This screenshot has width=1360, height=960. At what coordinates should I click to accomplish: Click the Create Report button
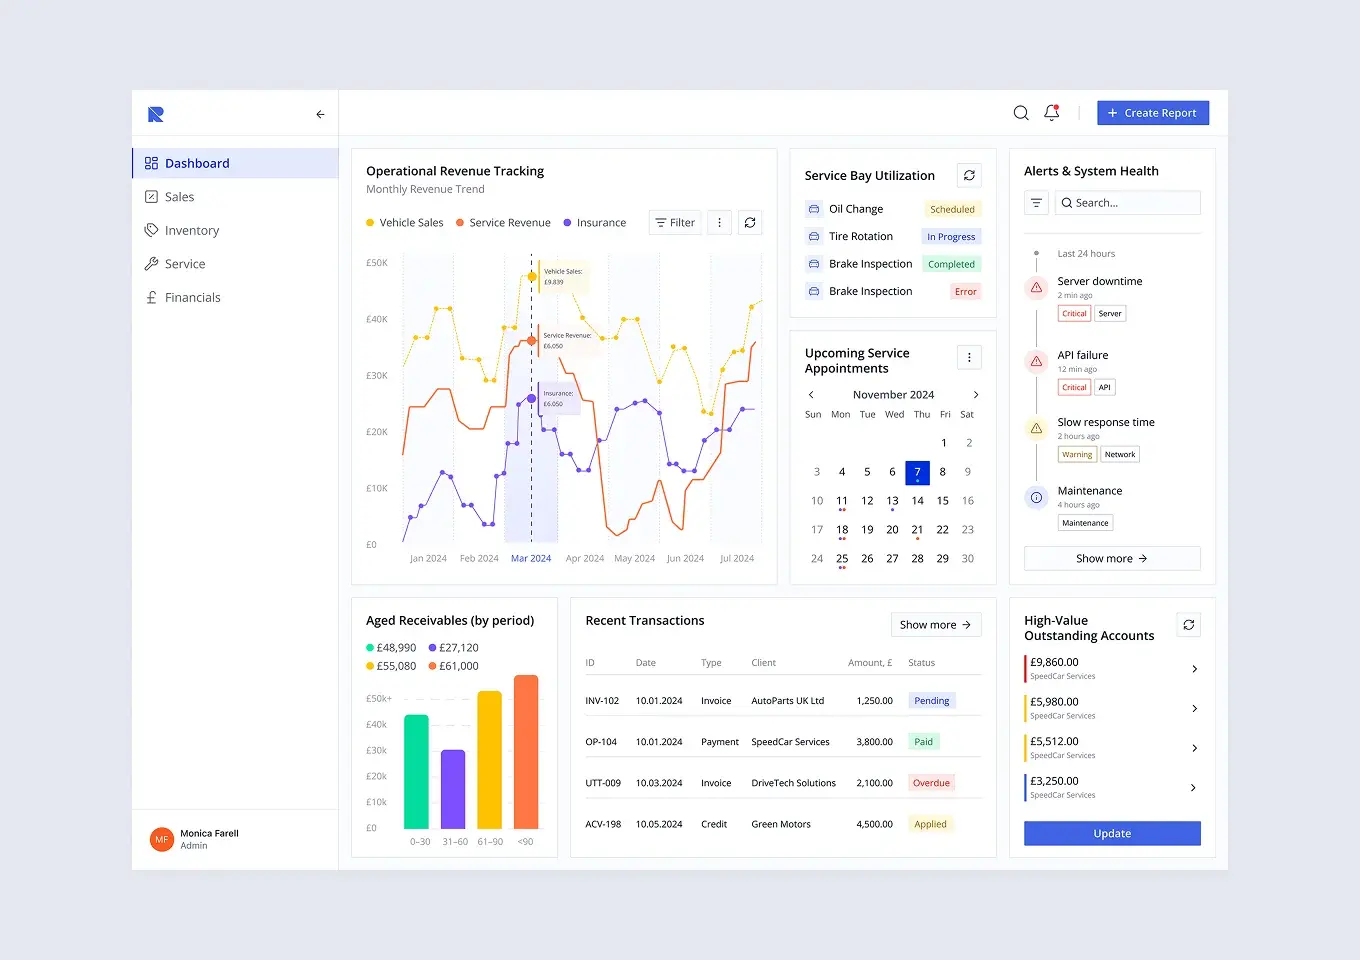(1153, 113)
